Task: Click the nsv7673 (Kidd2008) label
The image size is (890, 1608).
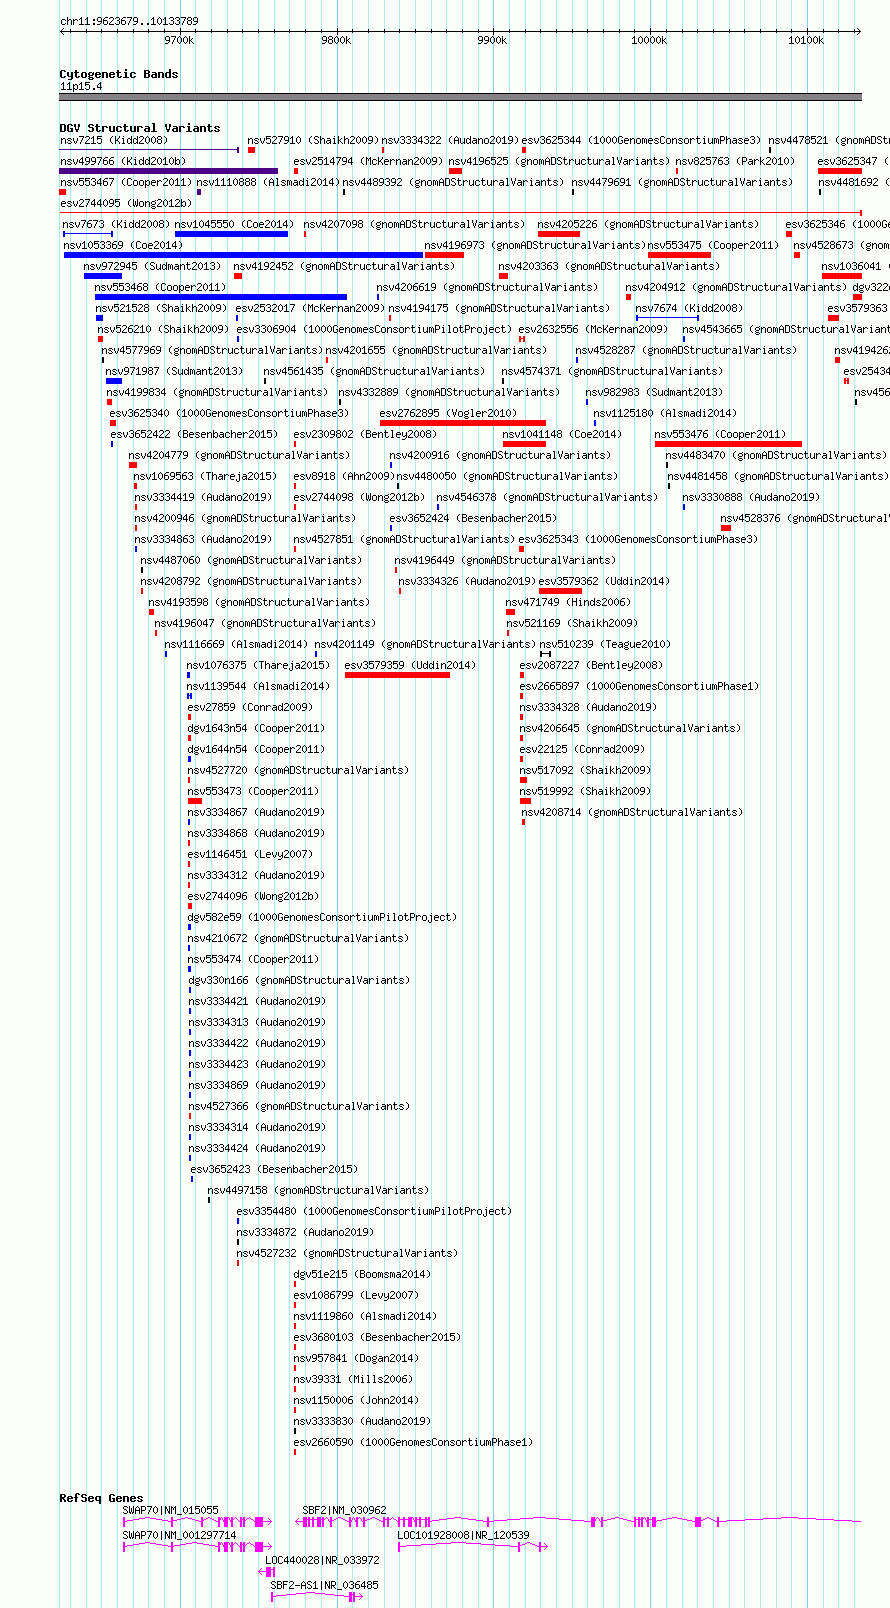Action: (116, 224)
